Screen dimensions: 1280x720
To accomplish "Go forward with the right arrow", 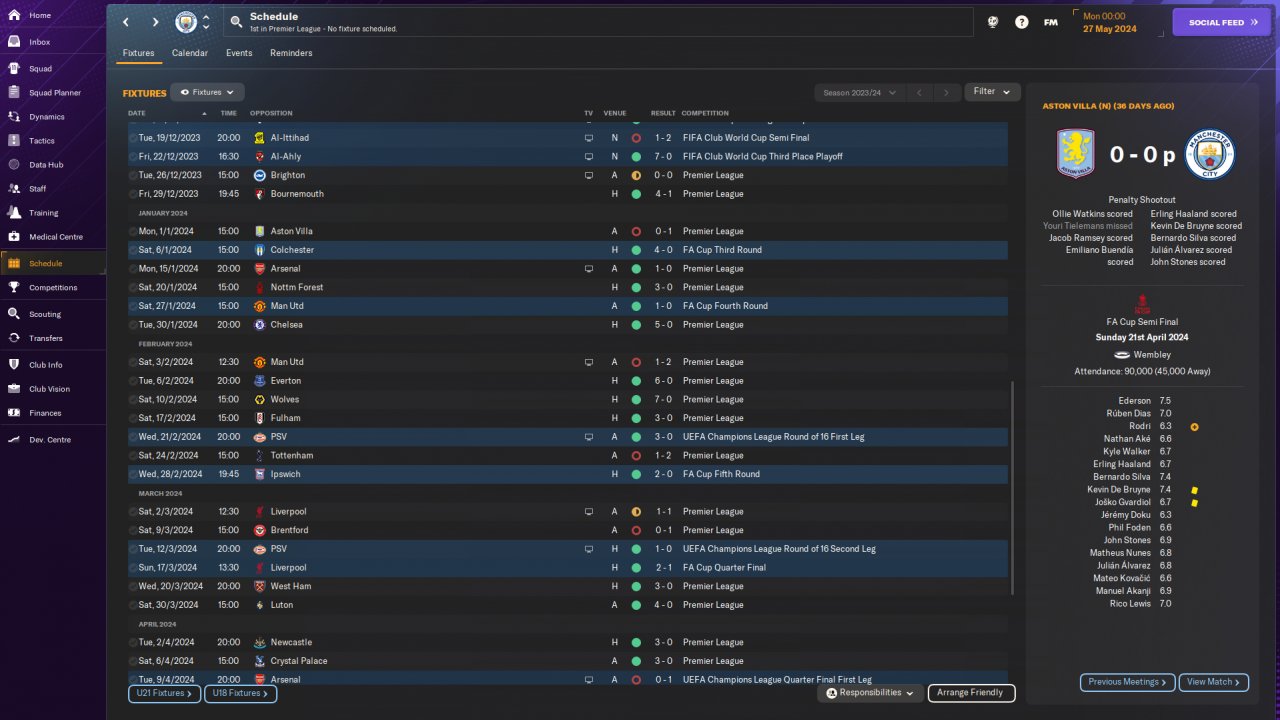I will click(155, 22).
